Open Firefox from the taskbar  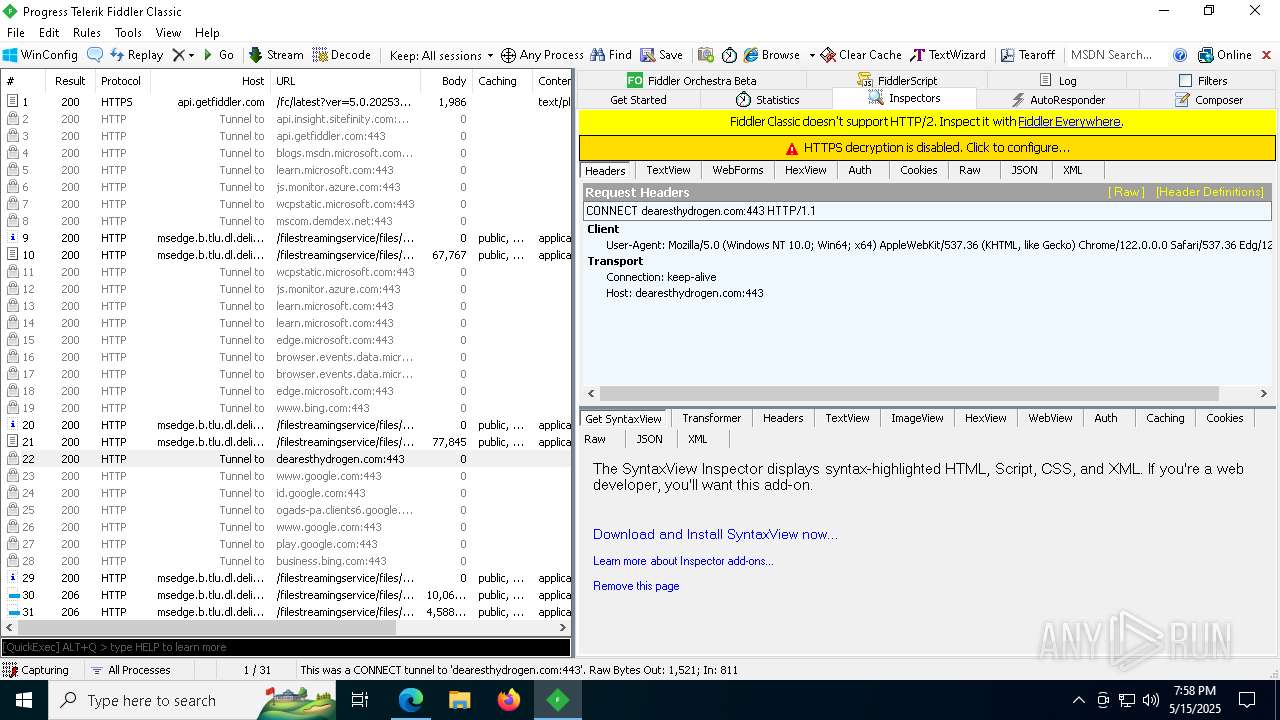pyautogui.click(x=509, y=700)
